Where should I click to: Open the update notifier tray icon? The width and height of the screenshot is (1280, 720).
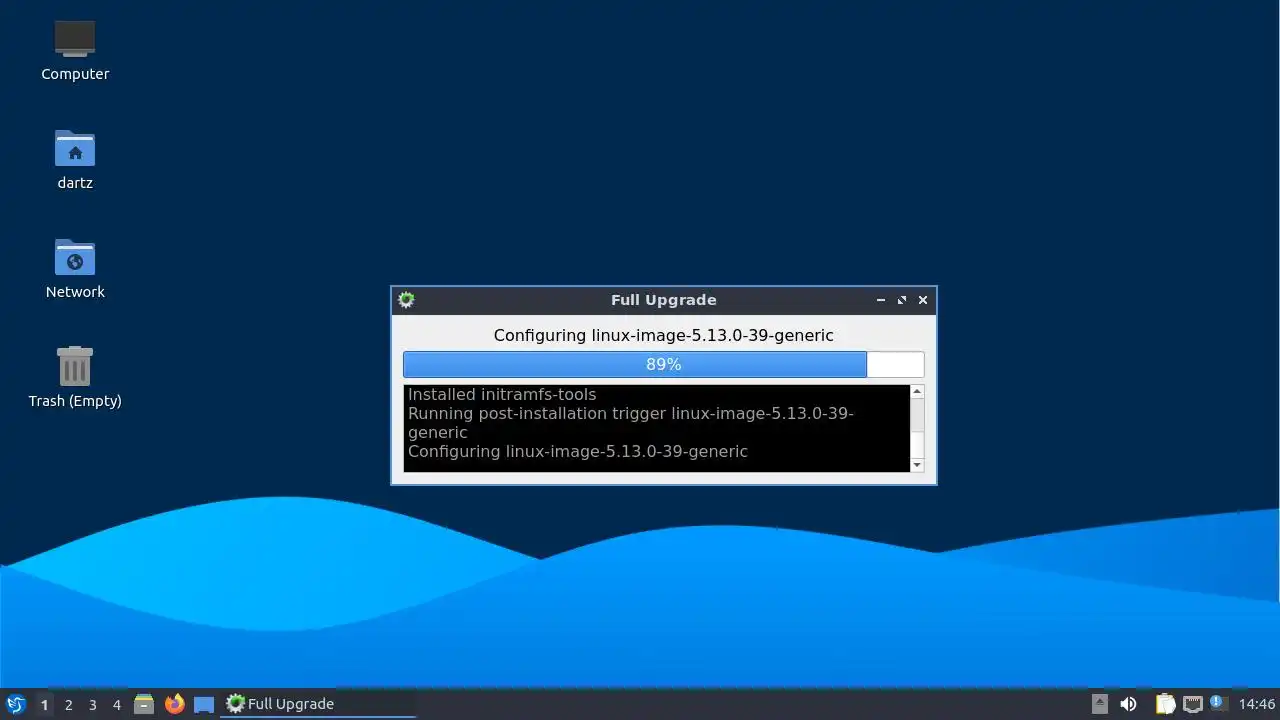pos(1217,702)
